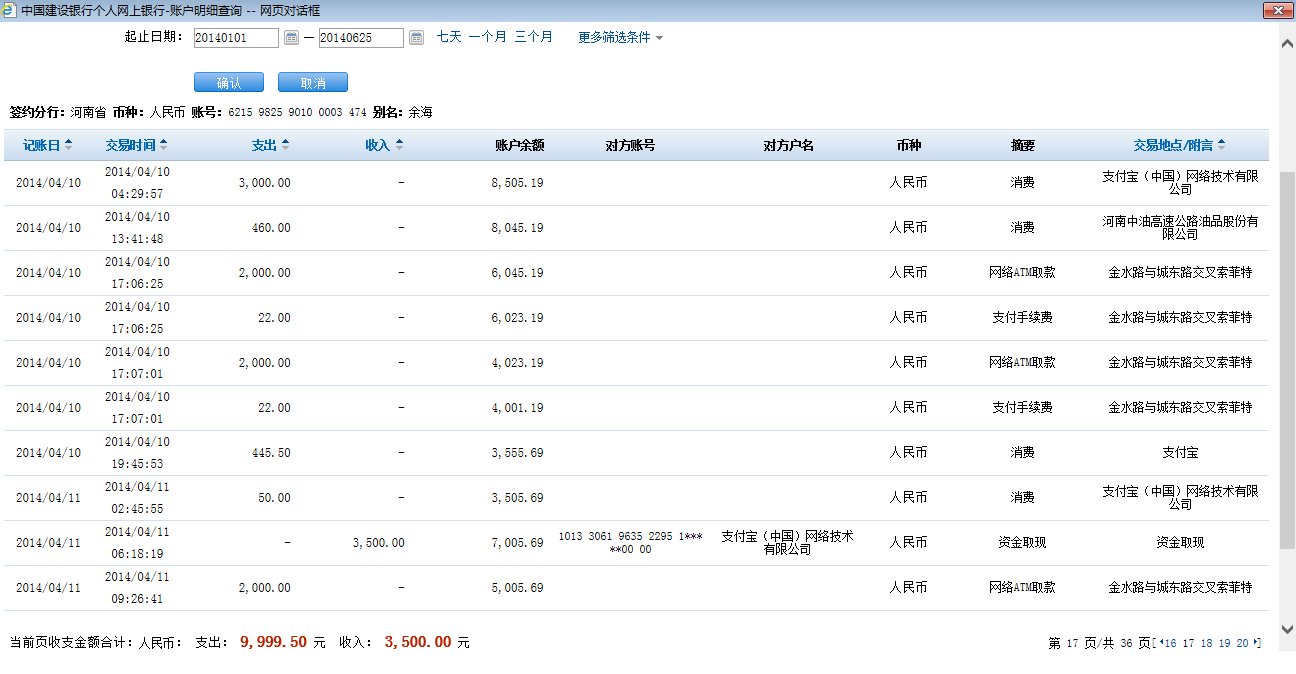Choose the 一个月 date range link
The image size is (1296, 674).
point(488,37)
